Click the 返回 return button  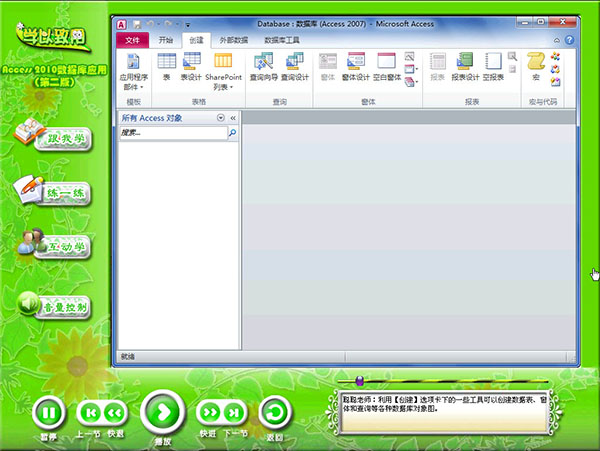point(275,413)
